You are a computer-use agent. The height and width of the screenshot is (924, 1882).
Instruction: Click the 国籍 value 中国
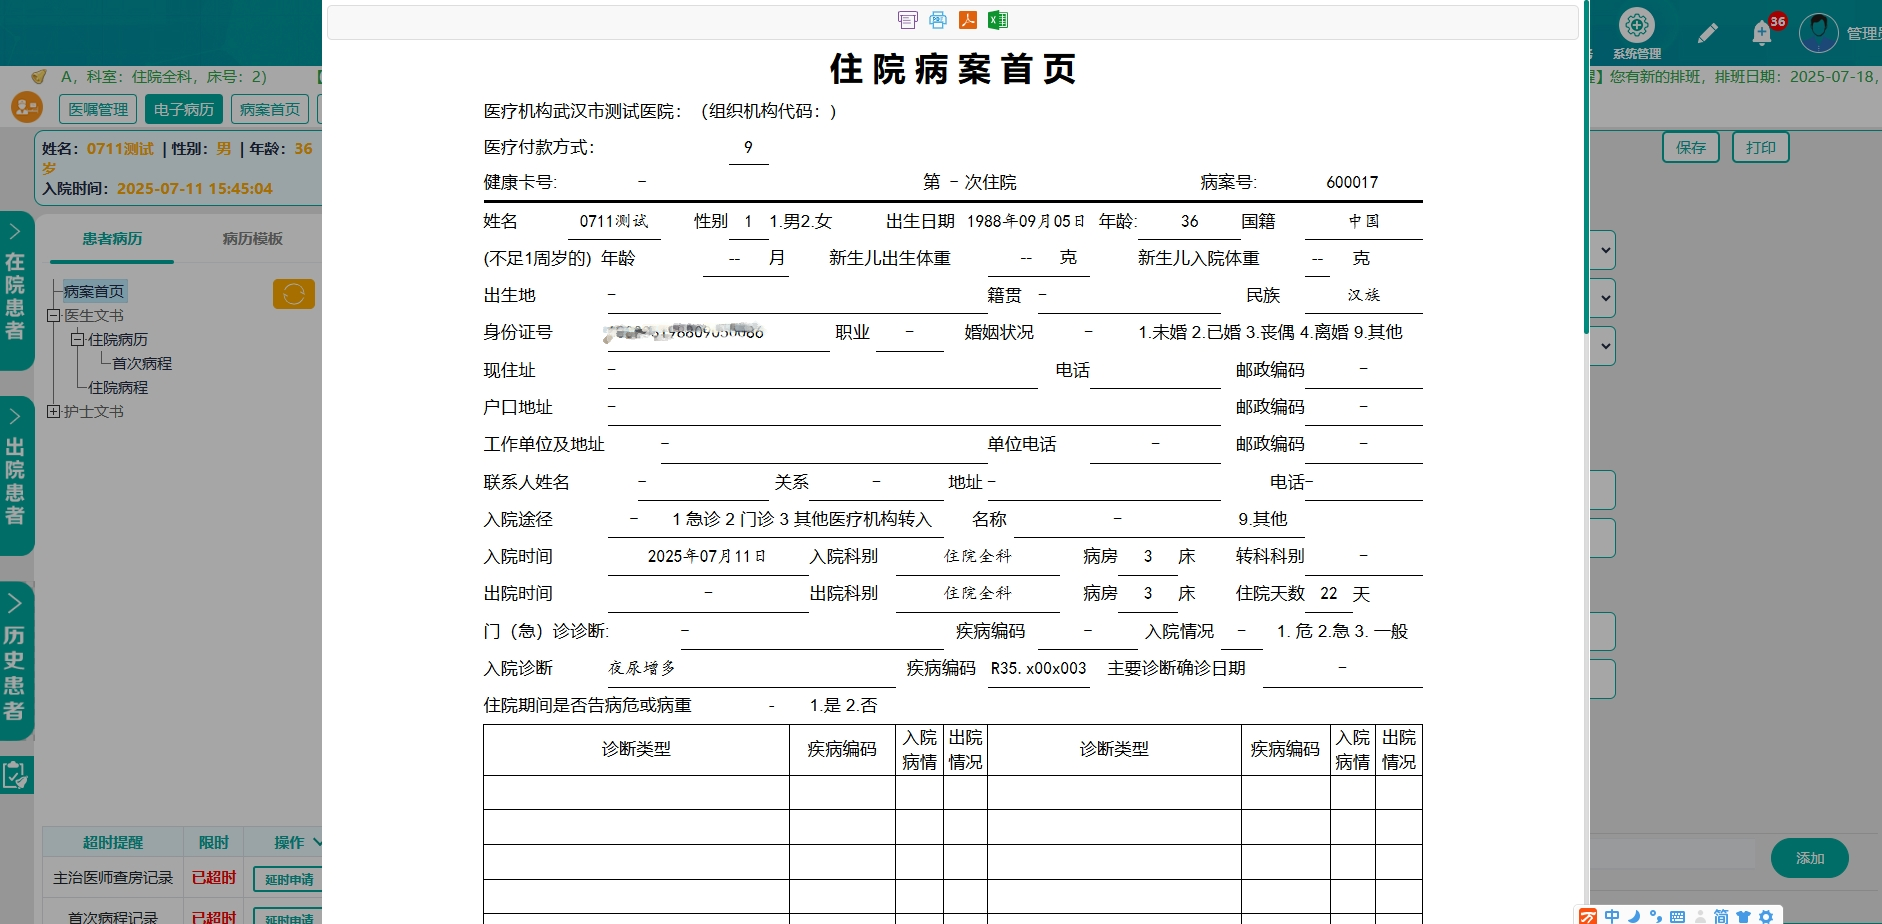[x=1364, y=221]
